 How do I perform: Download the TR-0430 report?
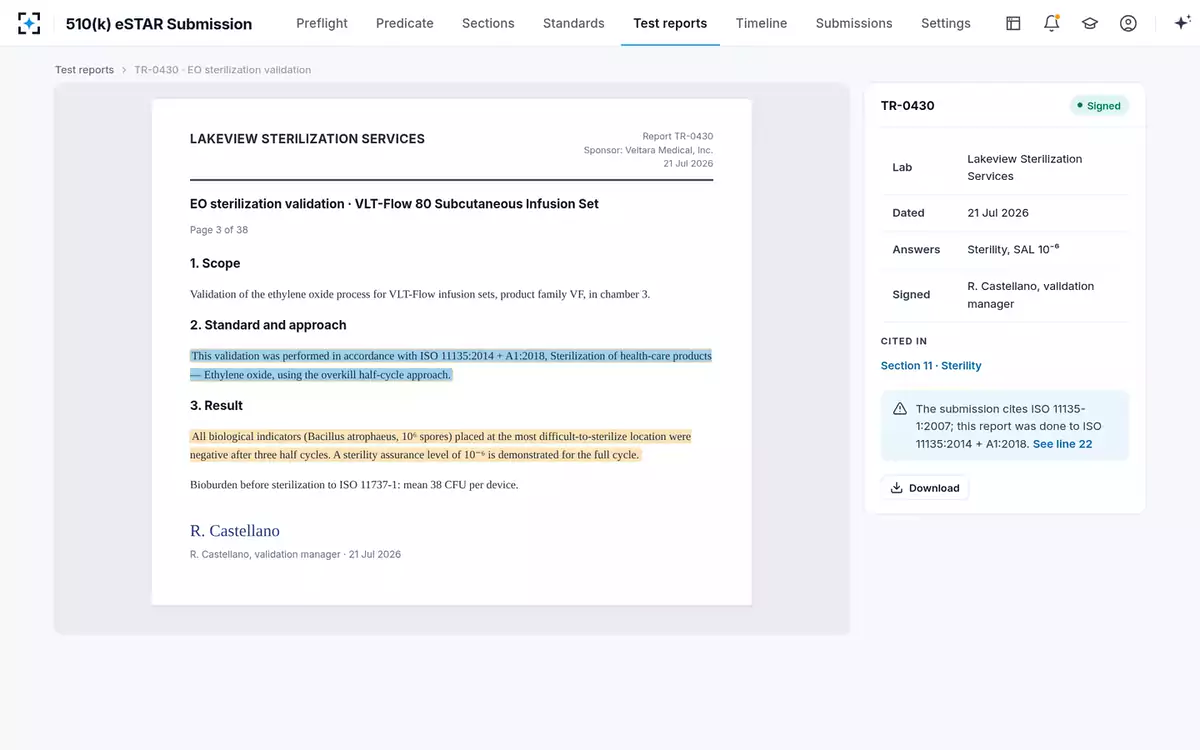[x=925, y=488]
